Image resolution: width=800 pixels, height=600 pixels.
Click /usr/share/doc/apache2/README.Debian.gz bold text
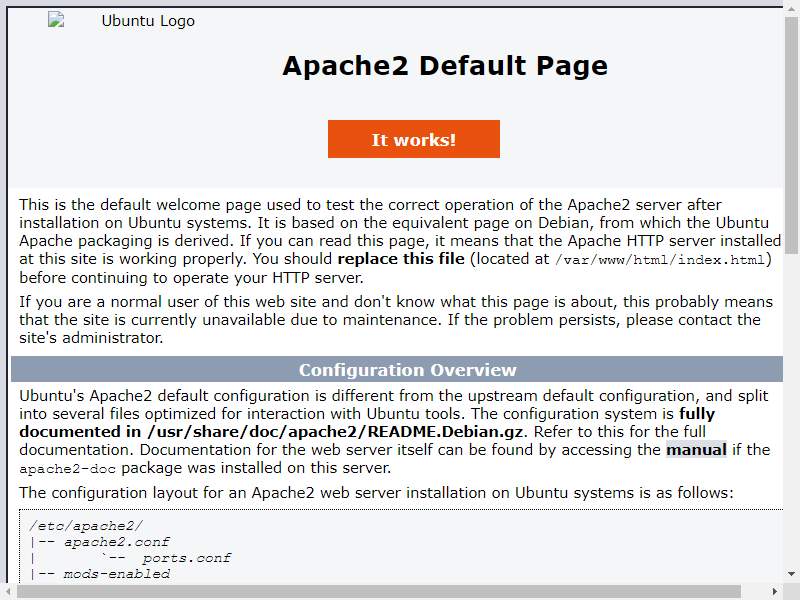(335, 432)
